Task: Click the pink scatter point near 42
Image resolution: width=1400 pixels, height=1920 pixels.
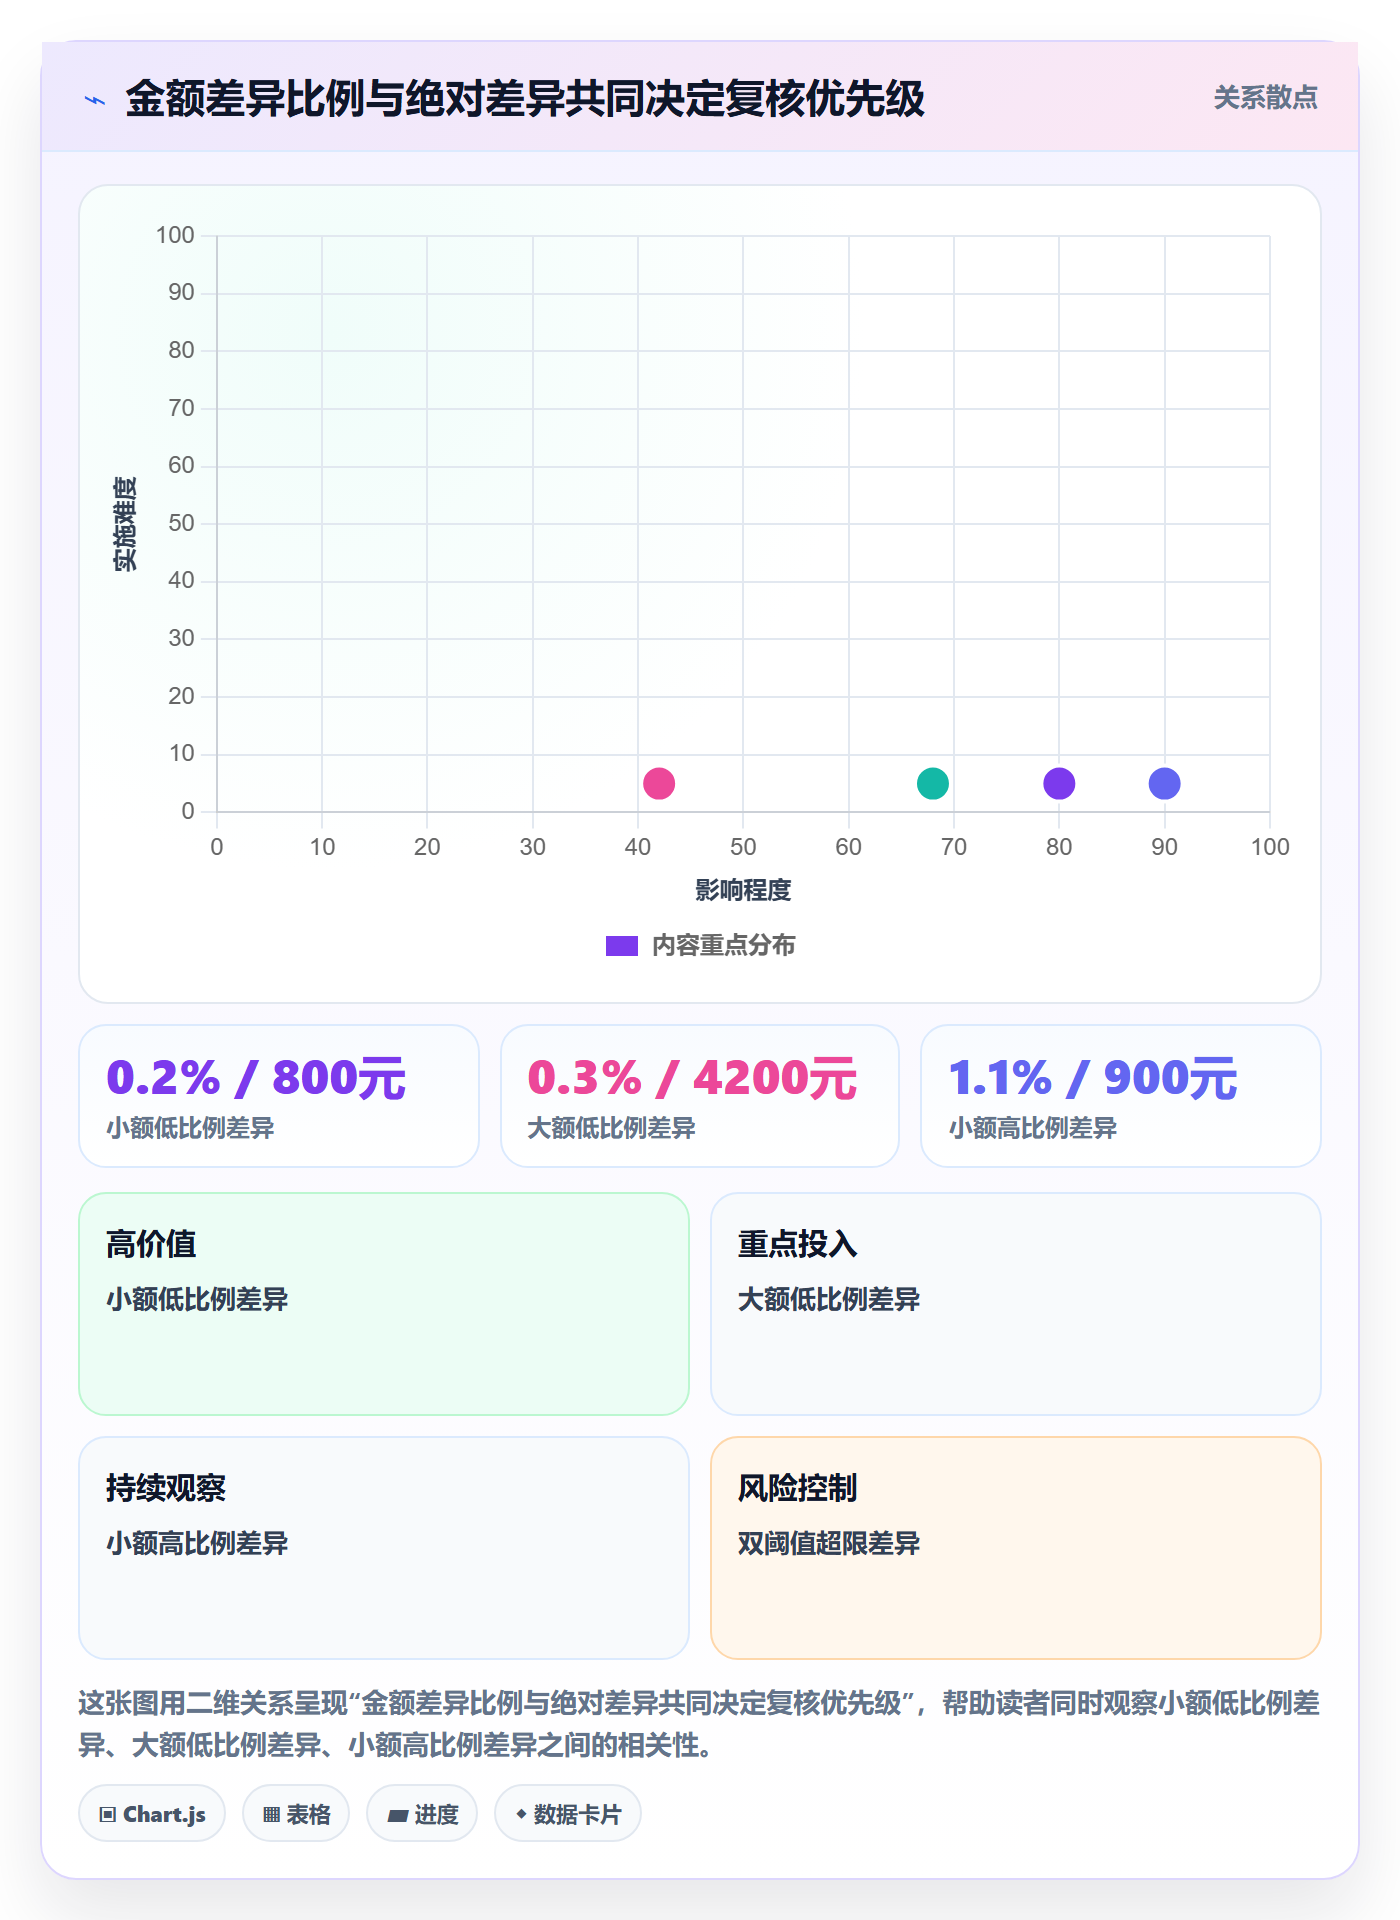Action: click(x=659, y=783)
